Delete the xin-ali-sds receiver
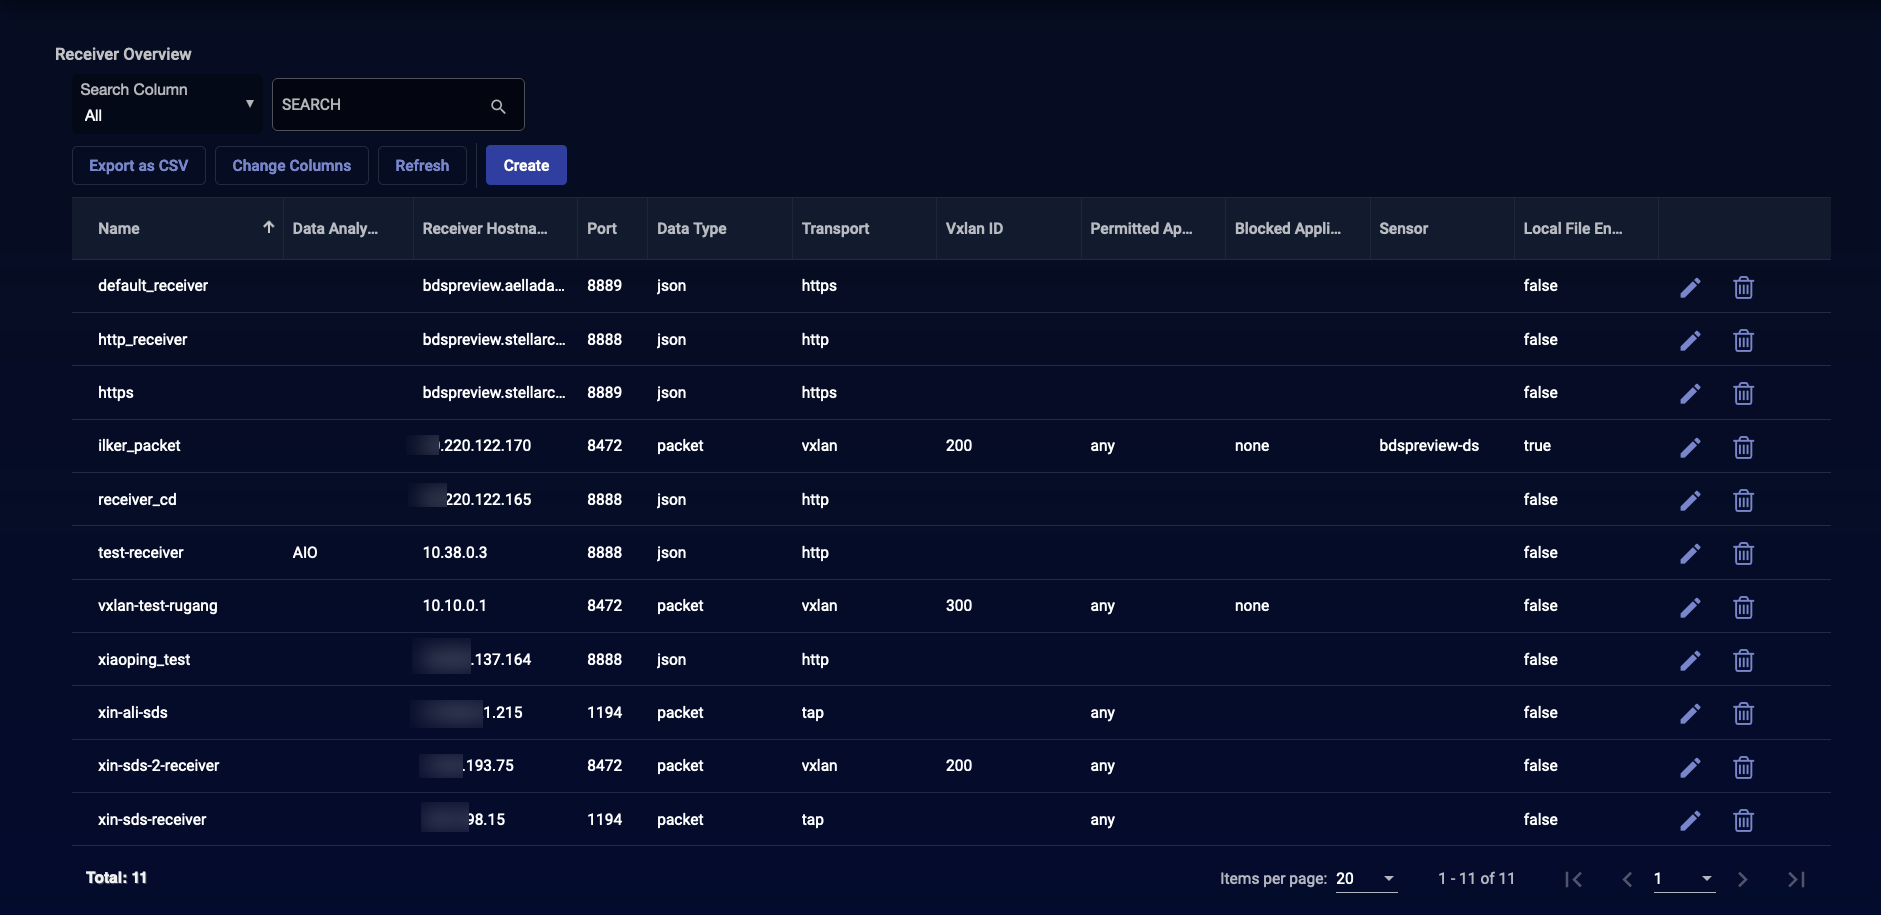 click(1743, 714)
